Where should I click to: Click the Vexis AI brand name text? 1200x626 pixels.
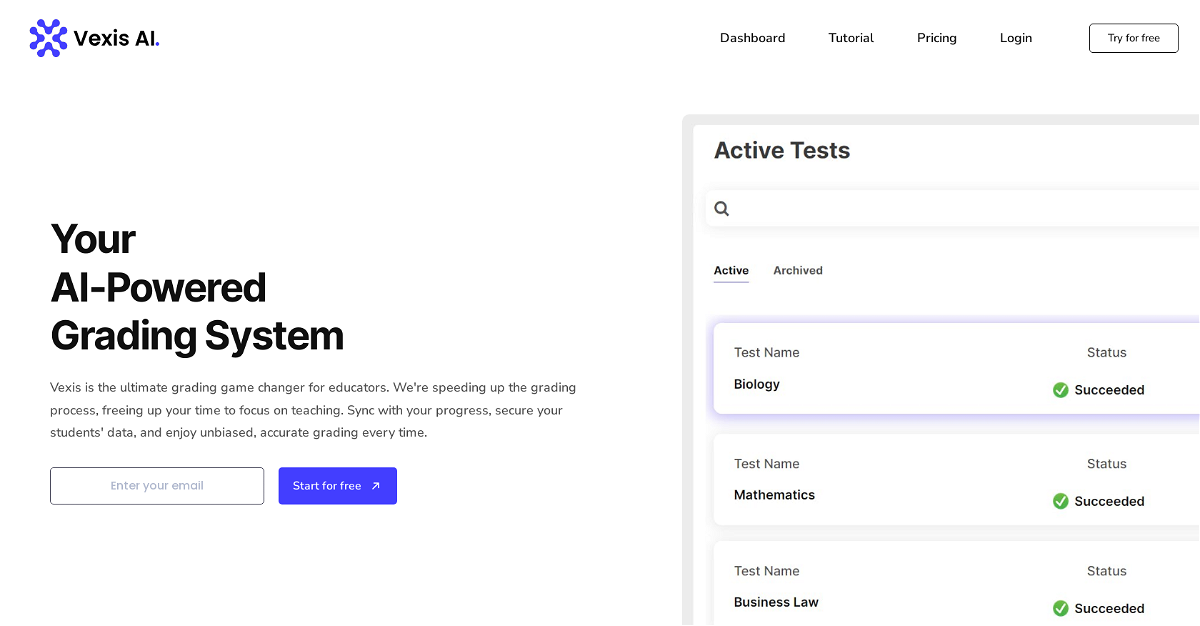point(116,38)
